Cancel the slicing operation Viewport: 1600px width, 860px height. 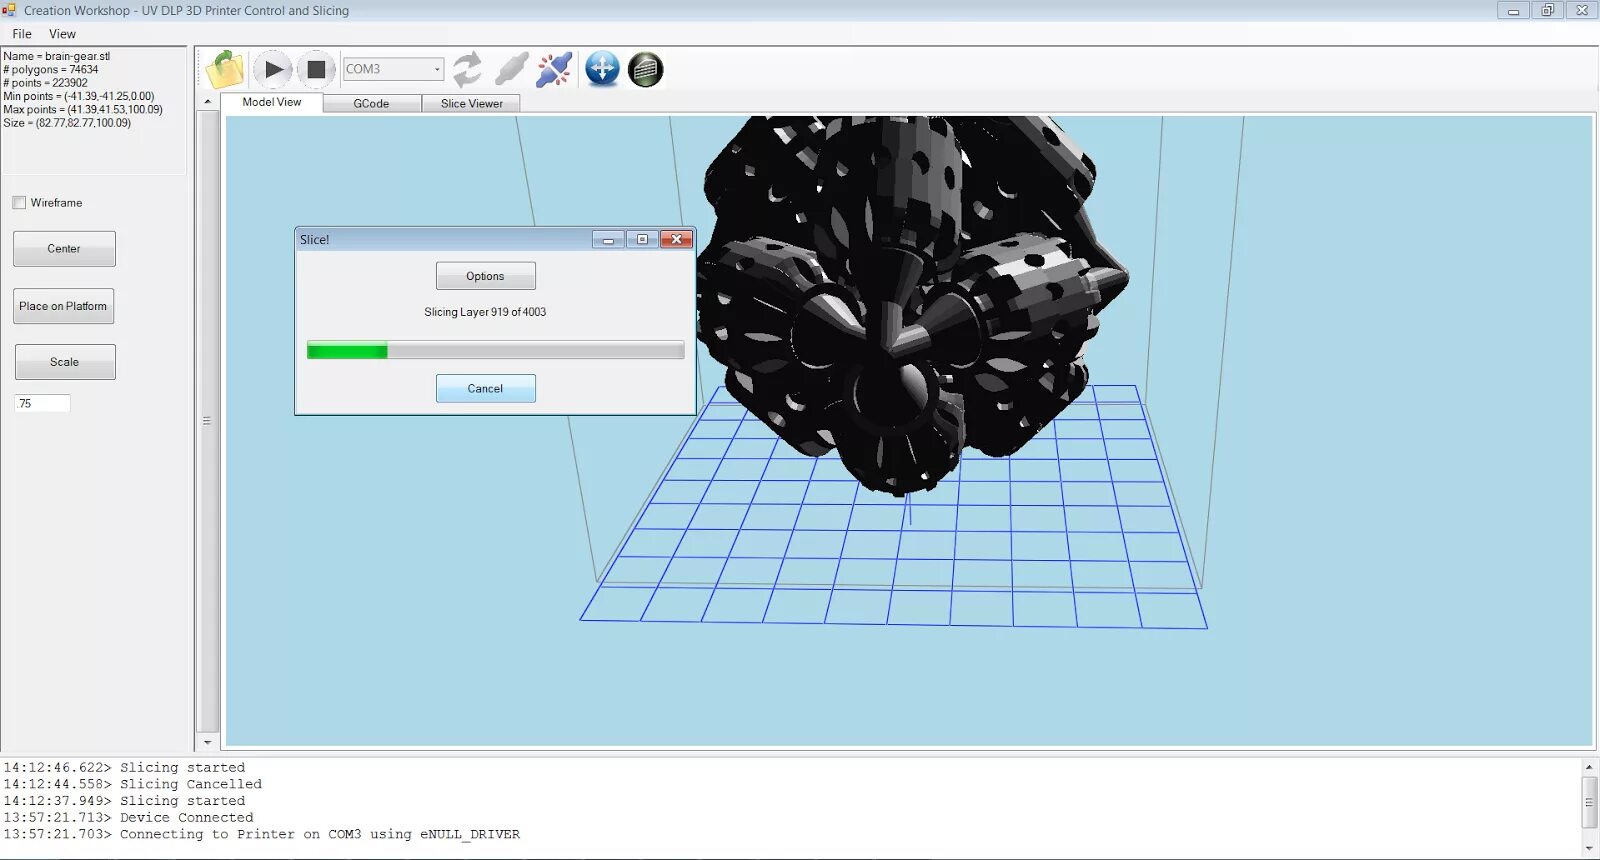pyautogui.click(x=485, y=389)
